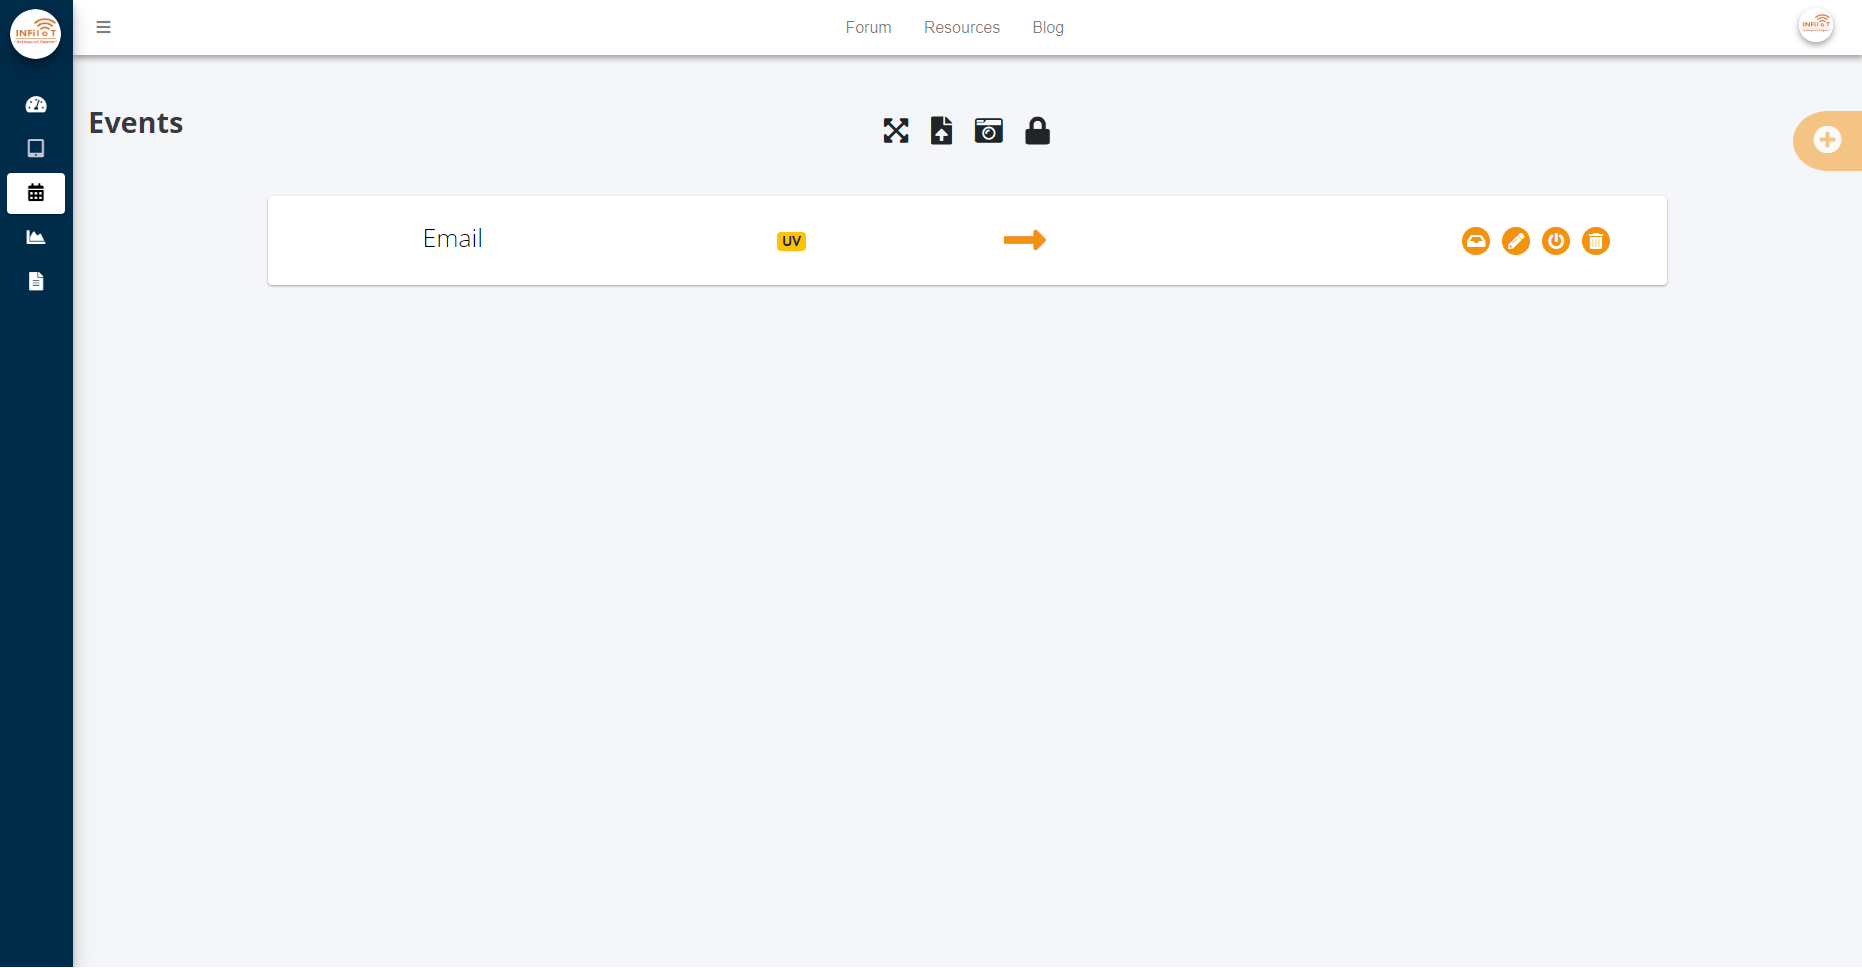Open the Blog link
1862x968 pixels.
click(1048, 28)
